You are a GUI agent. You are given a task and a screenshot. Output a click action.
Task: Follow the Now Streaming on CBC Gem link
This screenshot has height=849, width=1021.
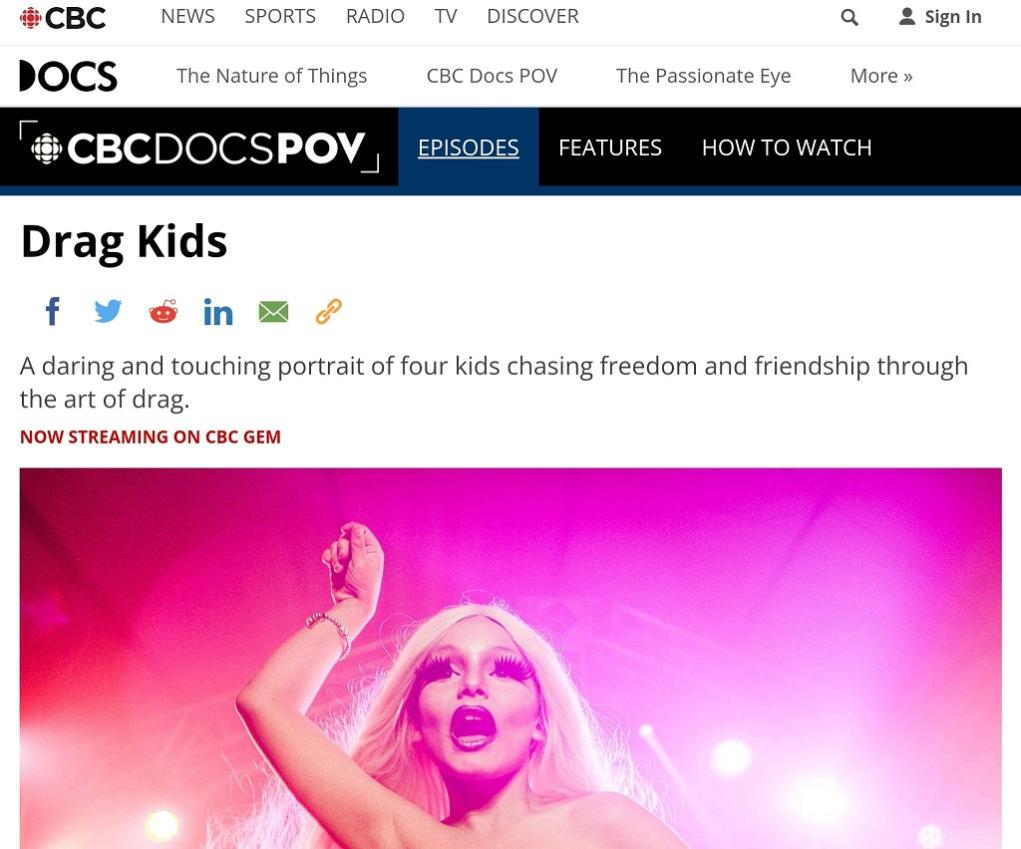point(150,437)
